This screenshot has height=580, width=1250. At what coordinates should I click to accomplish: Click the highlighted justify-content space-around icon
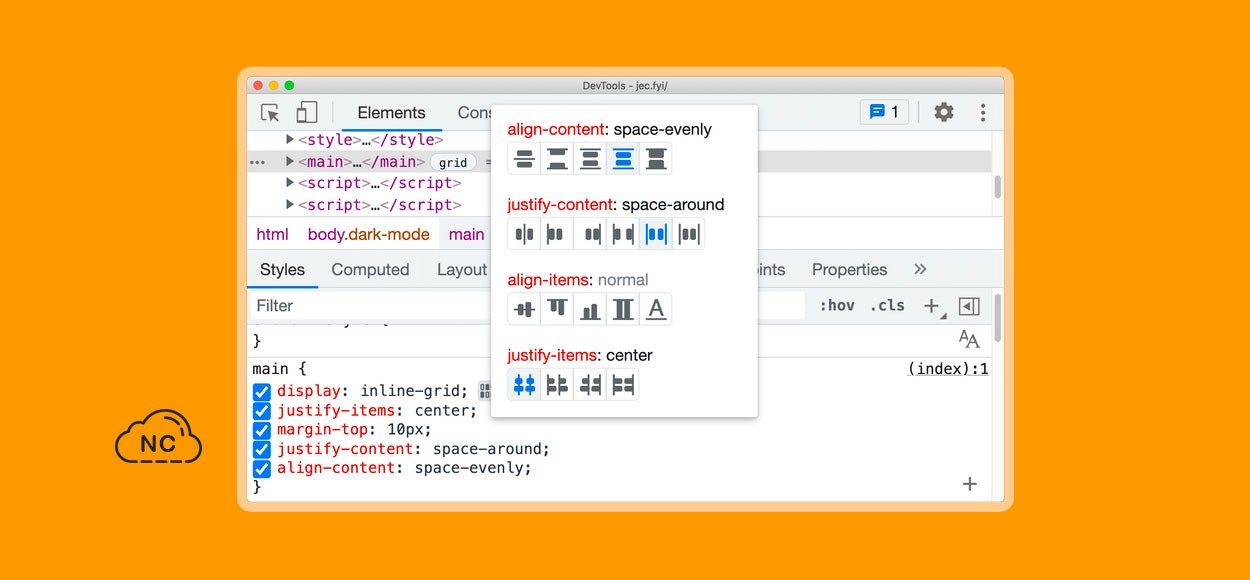(656, 234)
